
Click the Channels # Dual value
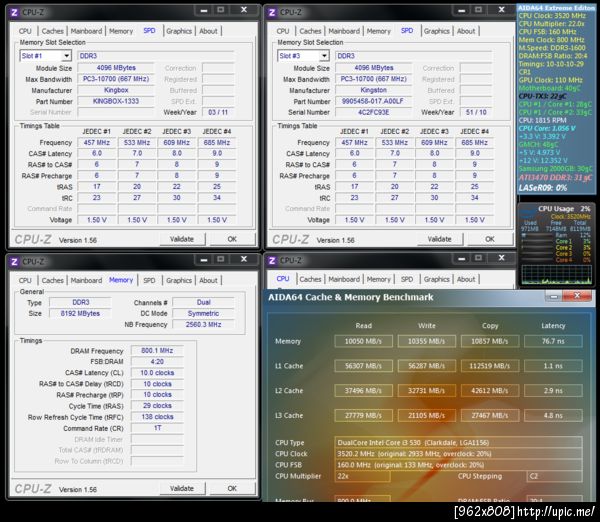tap(203, 302)
